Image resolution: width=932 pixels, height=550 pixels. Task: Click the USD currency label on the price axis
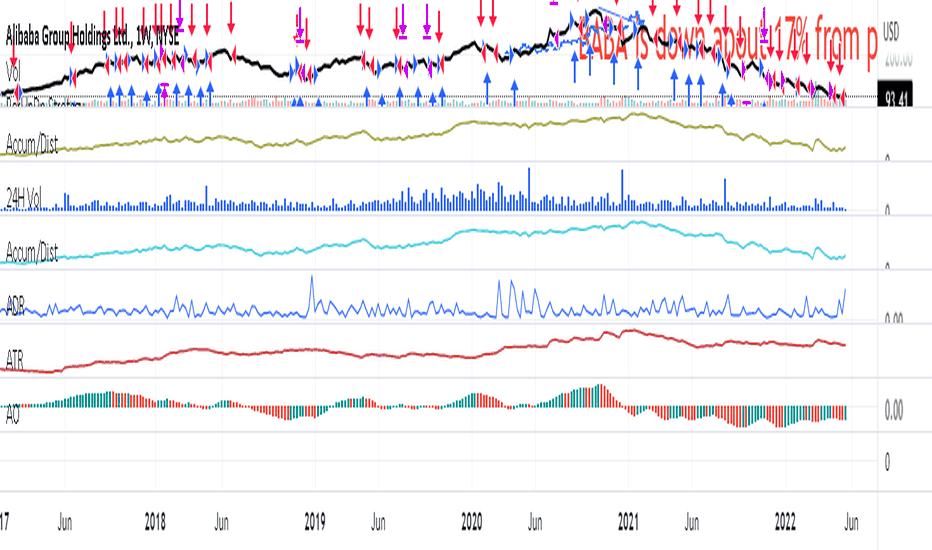pyautogui.click(x=891, y=32)
